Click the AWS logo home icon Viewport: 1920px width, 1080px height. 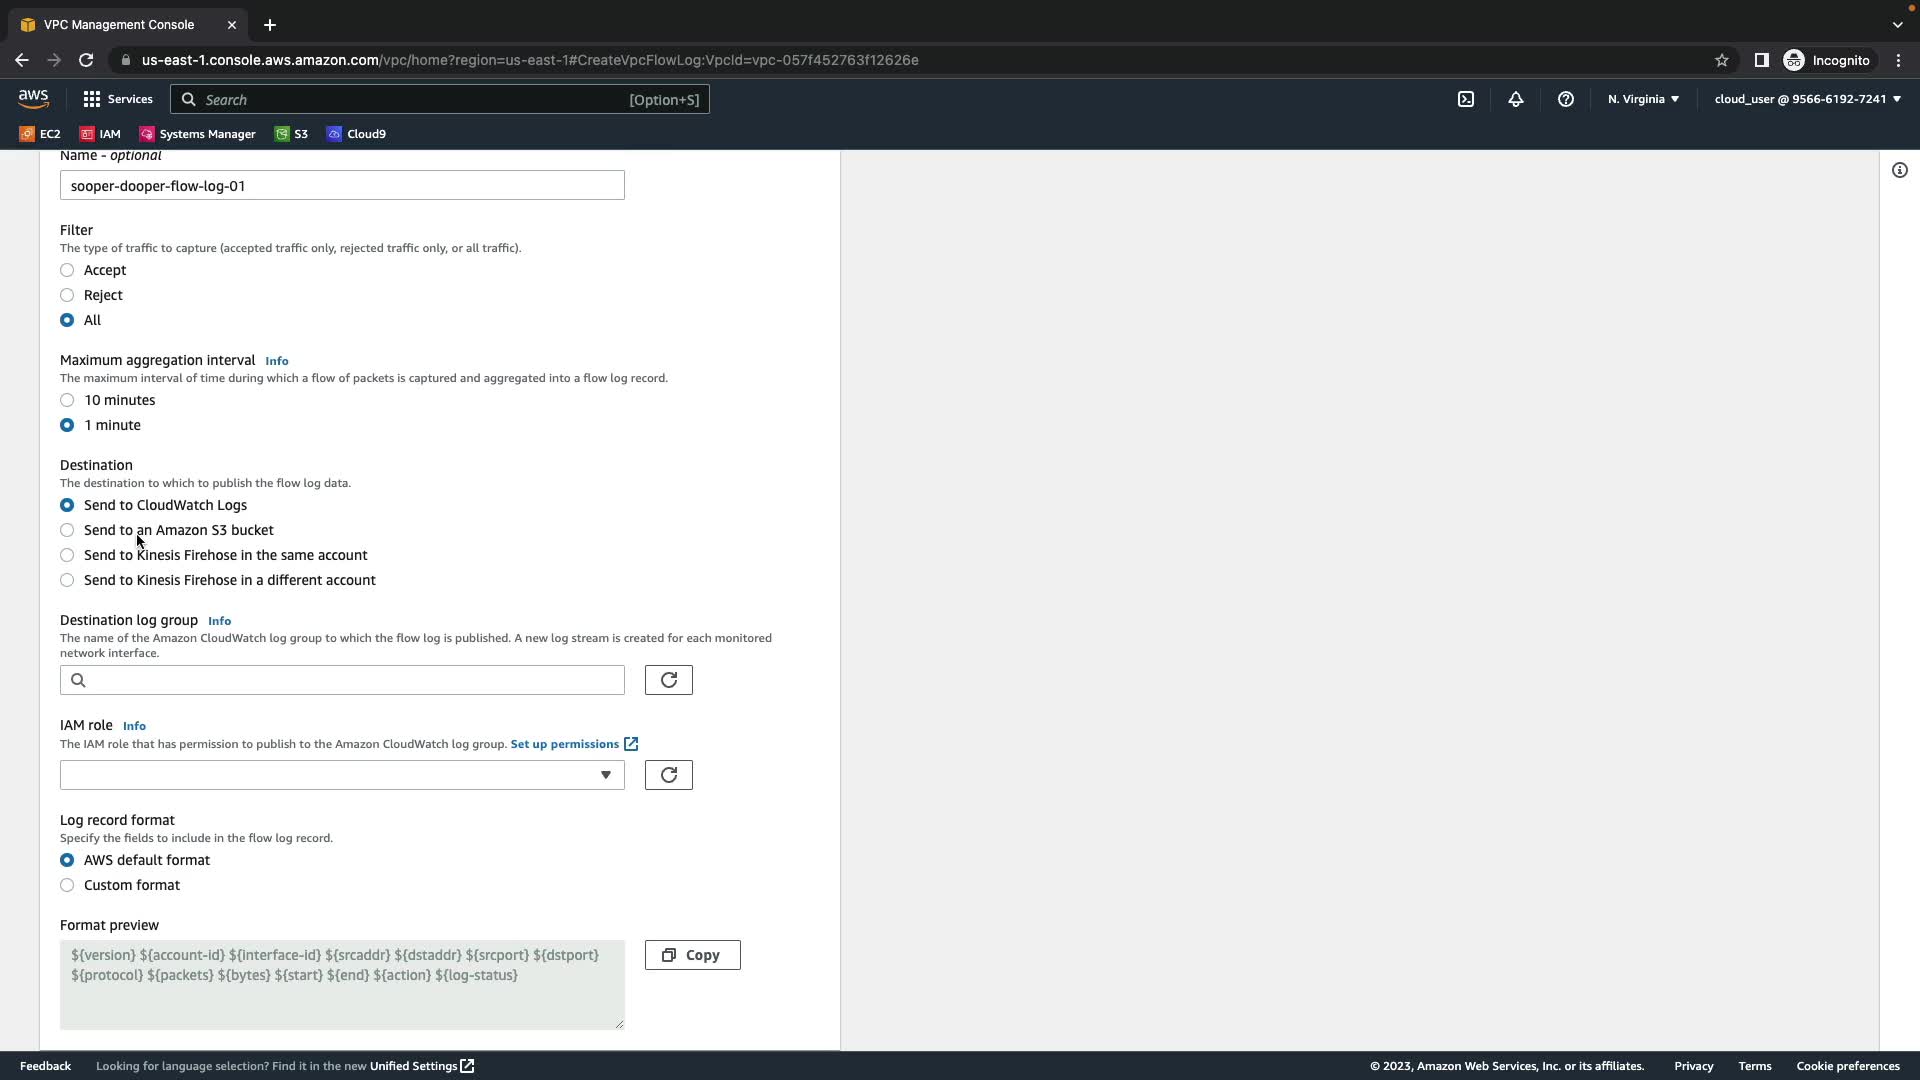tap(33, 98)
